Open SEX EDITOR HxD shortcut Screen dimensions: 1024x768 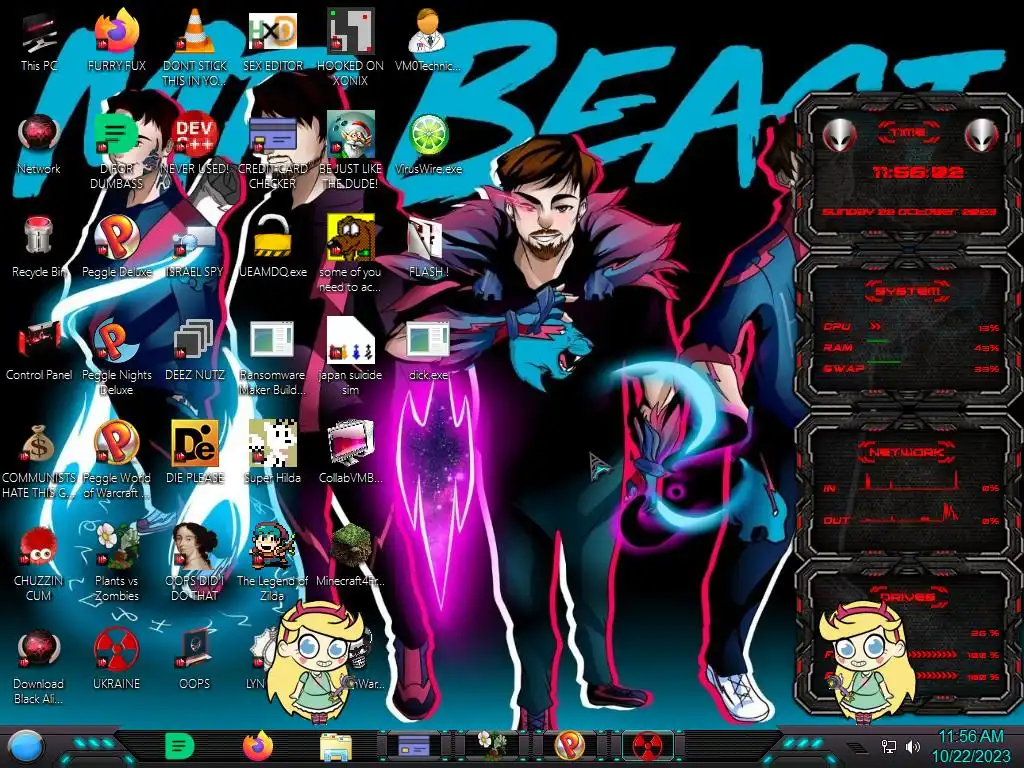click(272, 31)
